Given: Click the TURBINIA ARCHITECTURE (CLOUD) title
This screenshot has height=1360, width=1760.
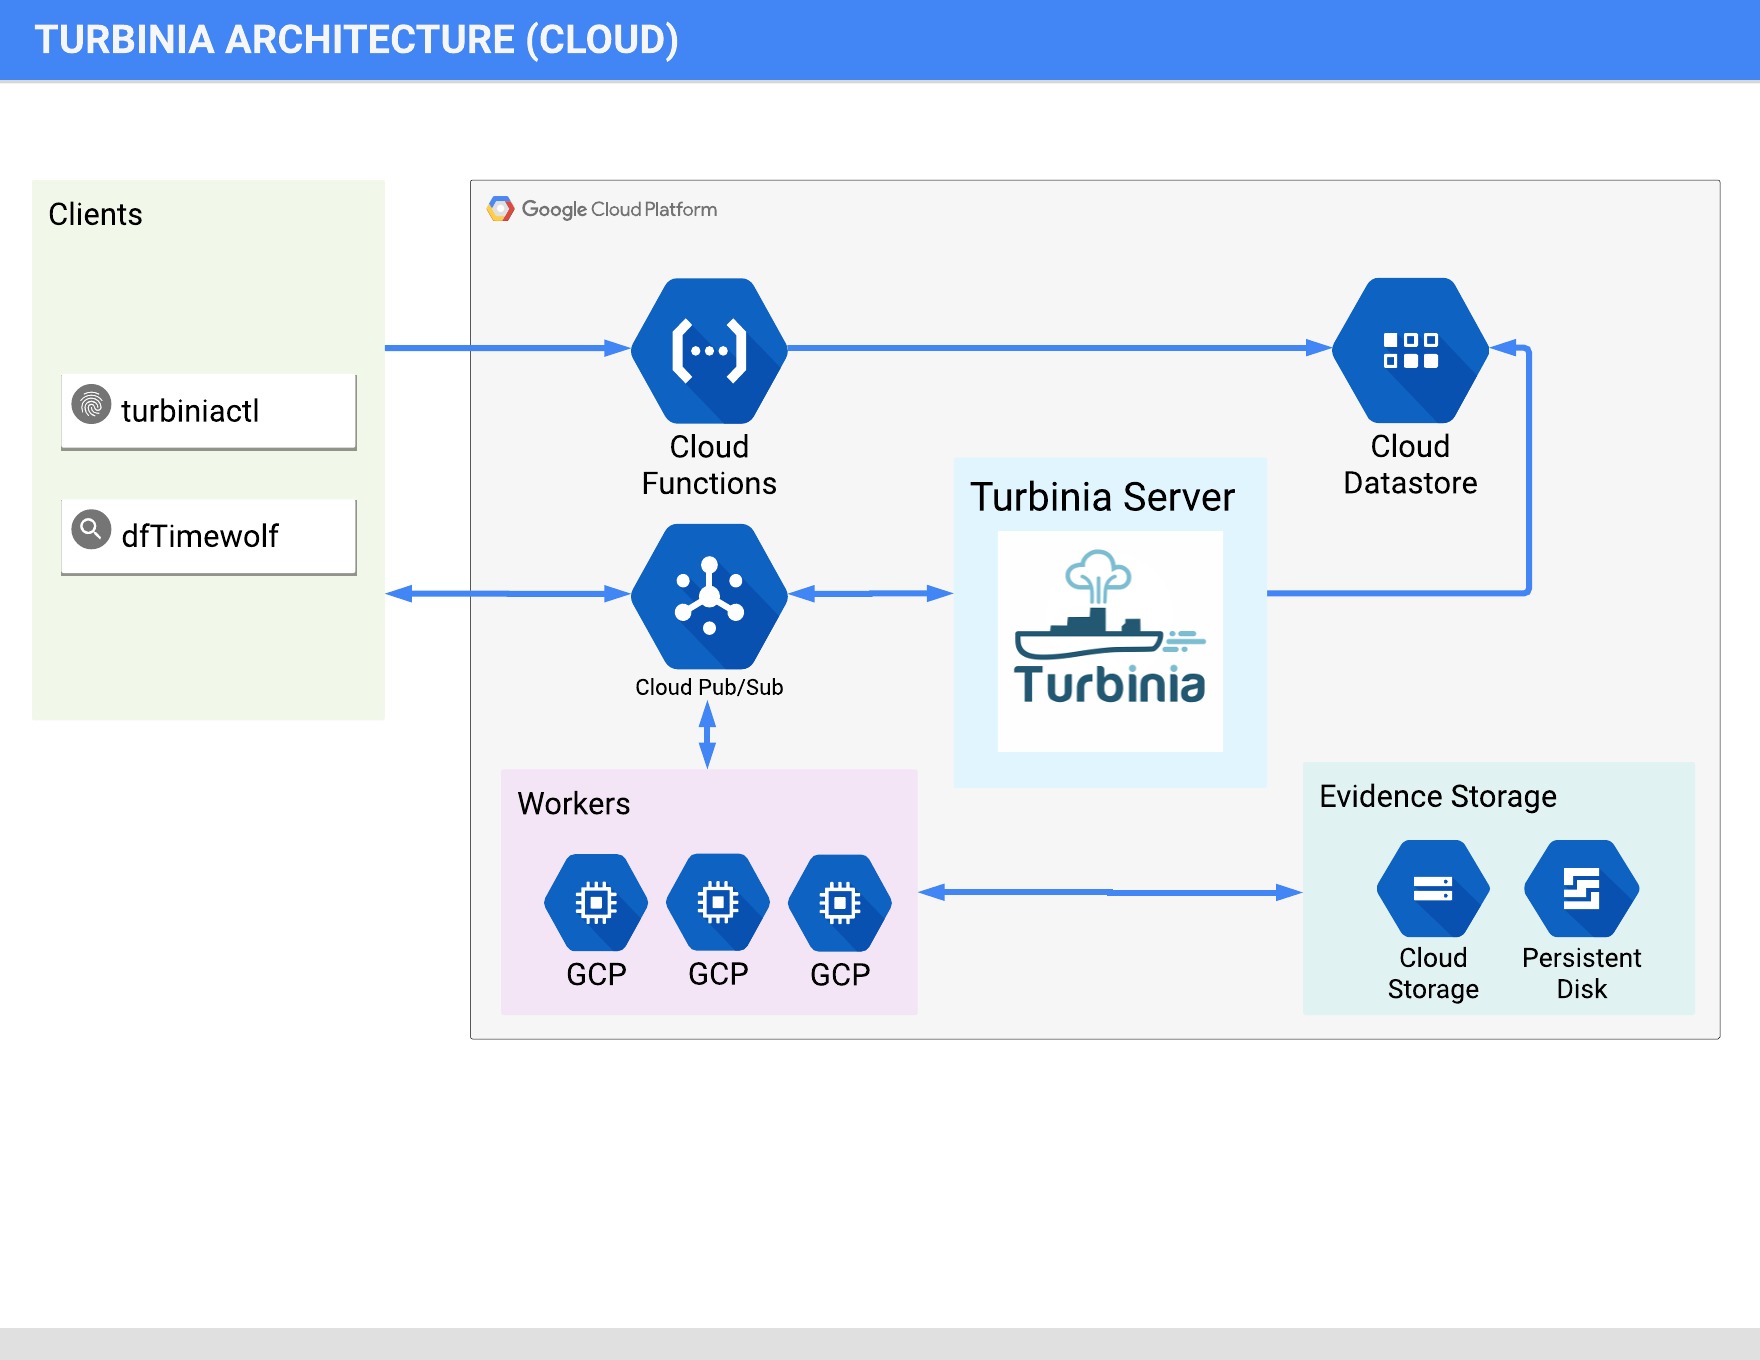Looking at the screenshot, I should [357, 40].
